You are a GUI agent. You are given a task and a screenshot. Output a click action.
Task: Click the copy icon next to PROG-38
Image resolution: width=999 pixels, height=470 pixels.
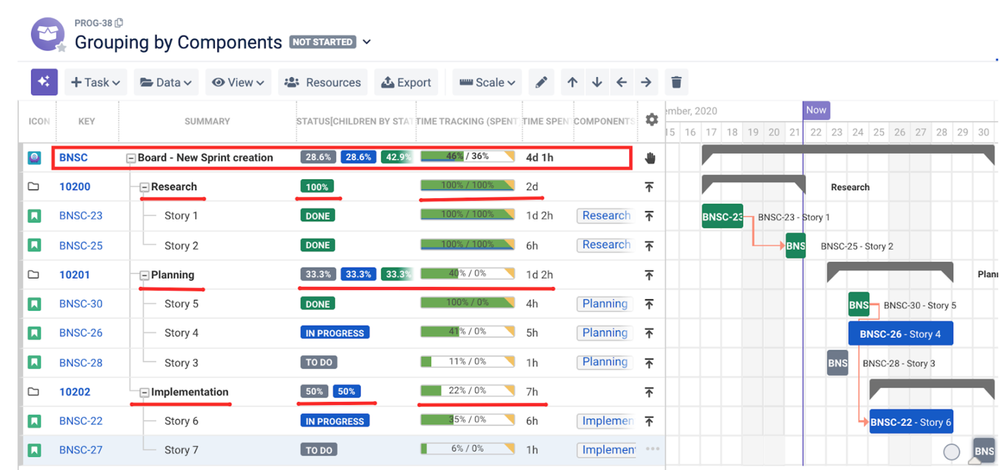coord(119,23)
